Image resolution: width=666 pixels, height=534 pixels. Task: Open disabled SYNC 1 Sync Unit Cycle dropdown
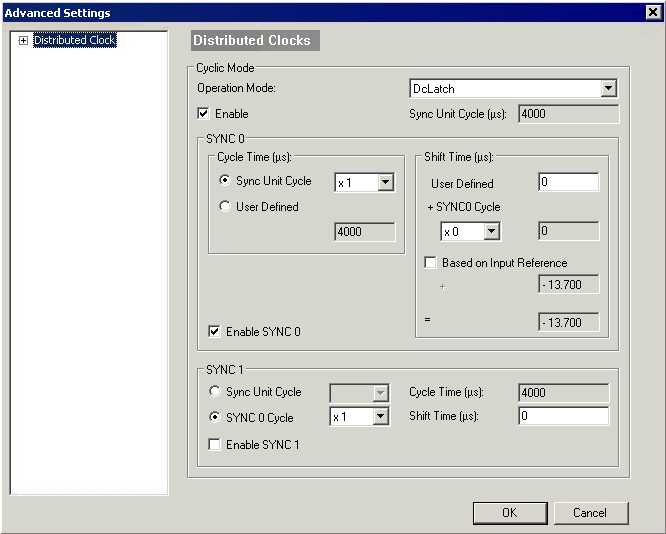pyautogui.click(x=381, y=393)
